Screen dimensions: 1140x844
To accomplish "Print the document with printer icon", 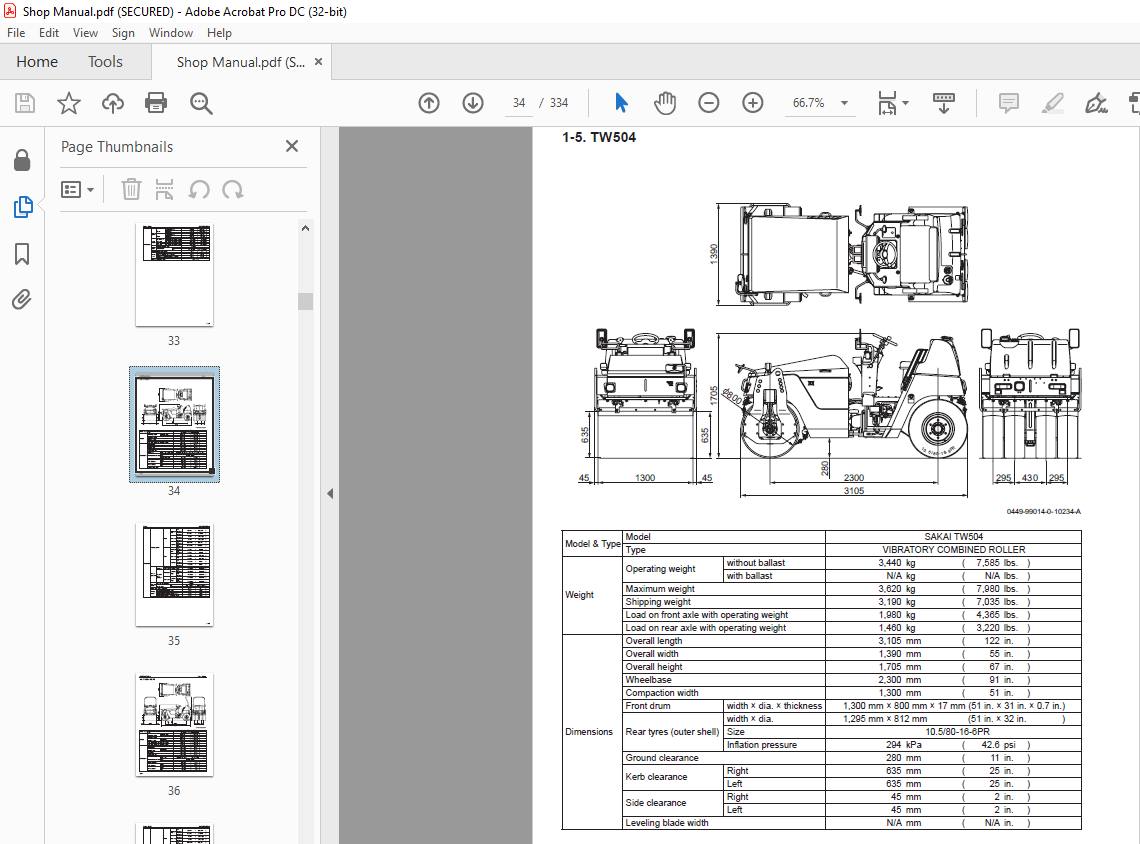I will 156,103.
